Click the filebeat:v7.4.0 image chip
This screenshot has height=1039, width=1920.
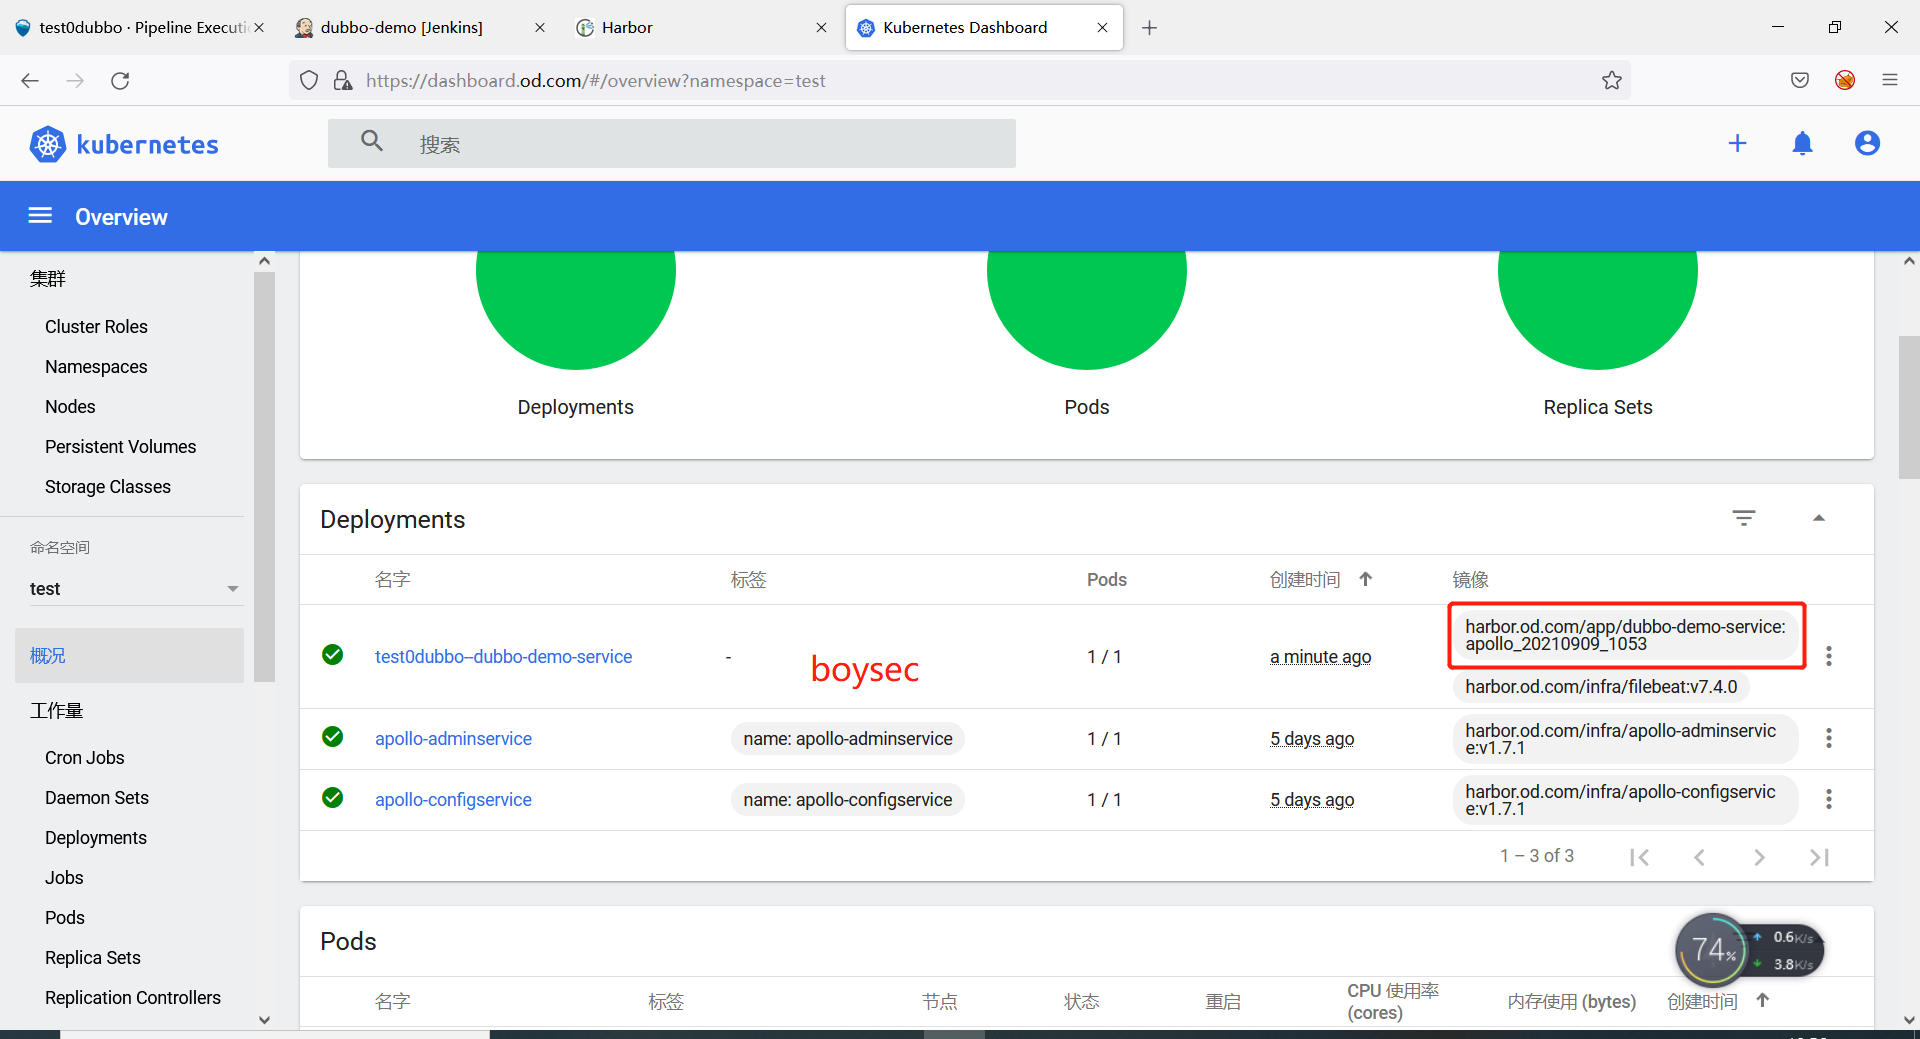[x=1601, y=687]
